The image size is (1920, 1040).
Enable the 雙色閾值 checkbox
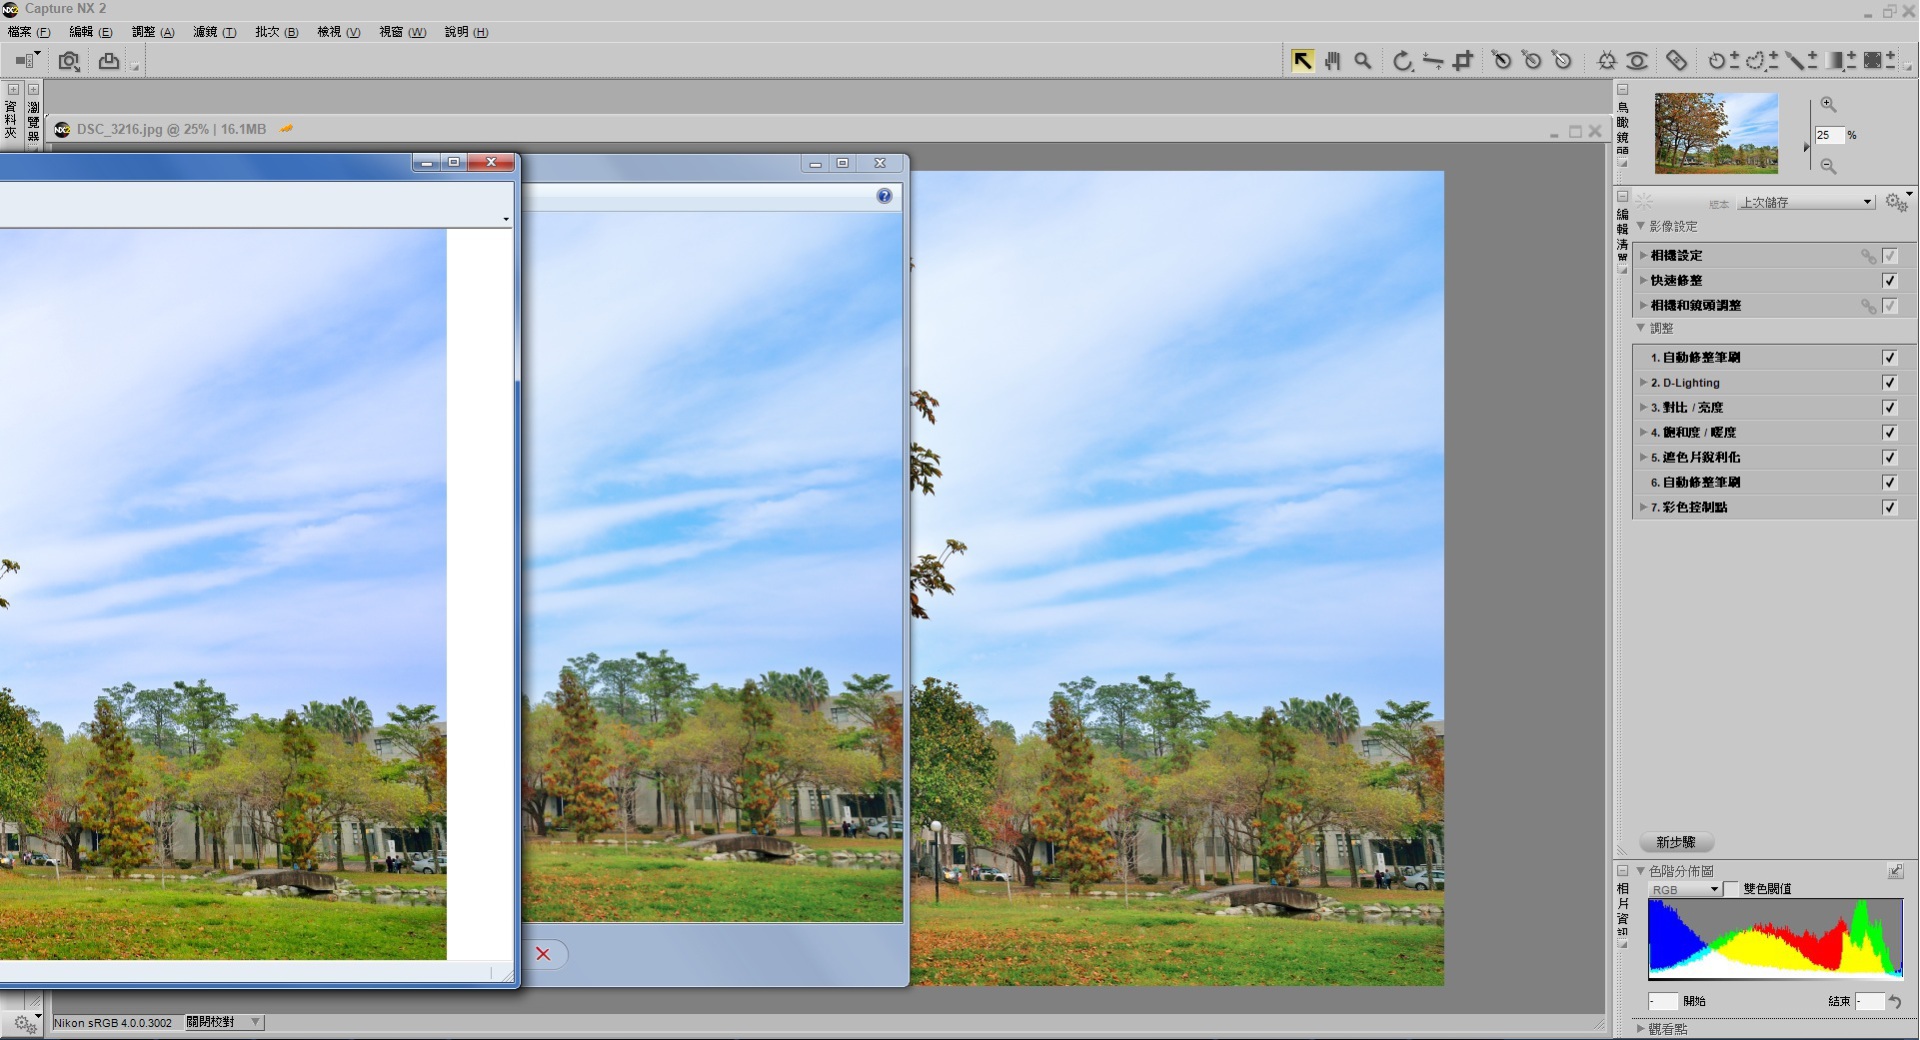click(1731, 889)
